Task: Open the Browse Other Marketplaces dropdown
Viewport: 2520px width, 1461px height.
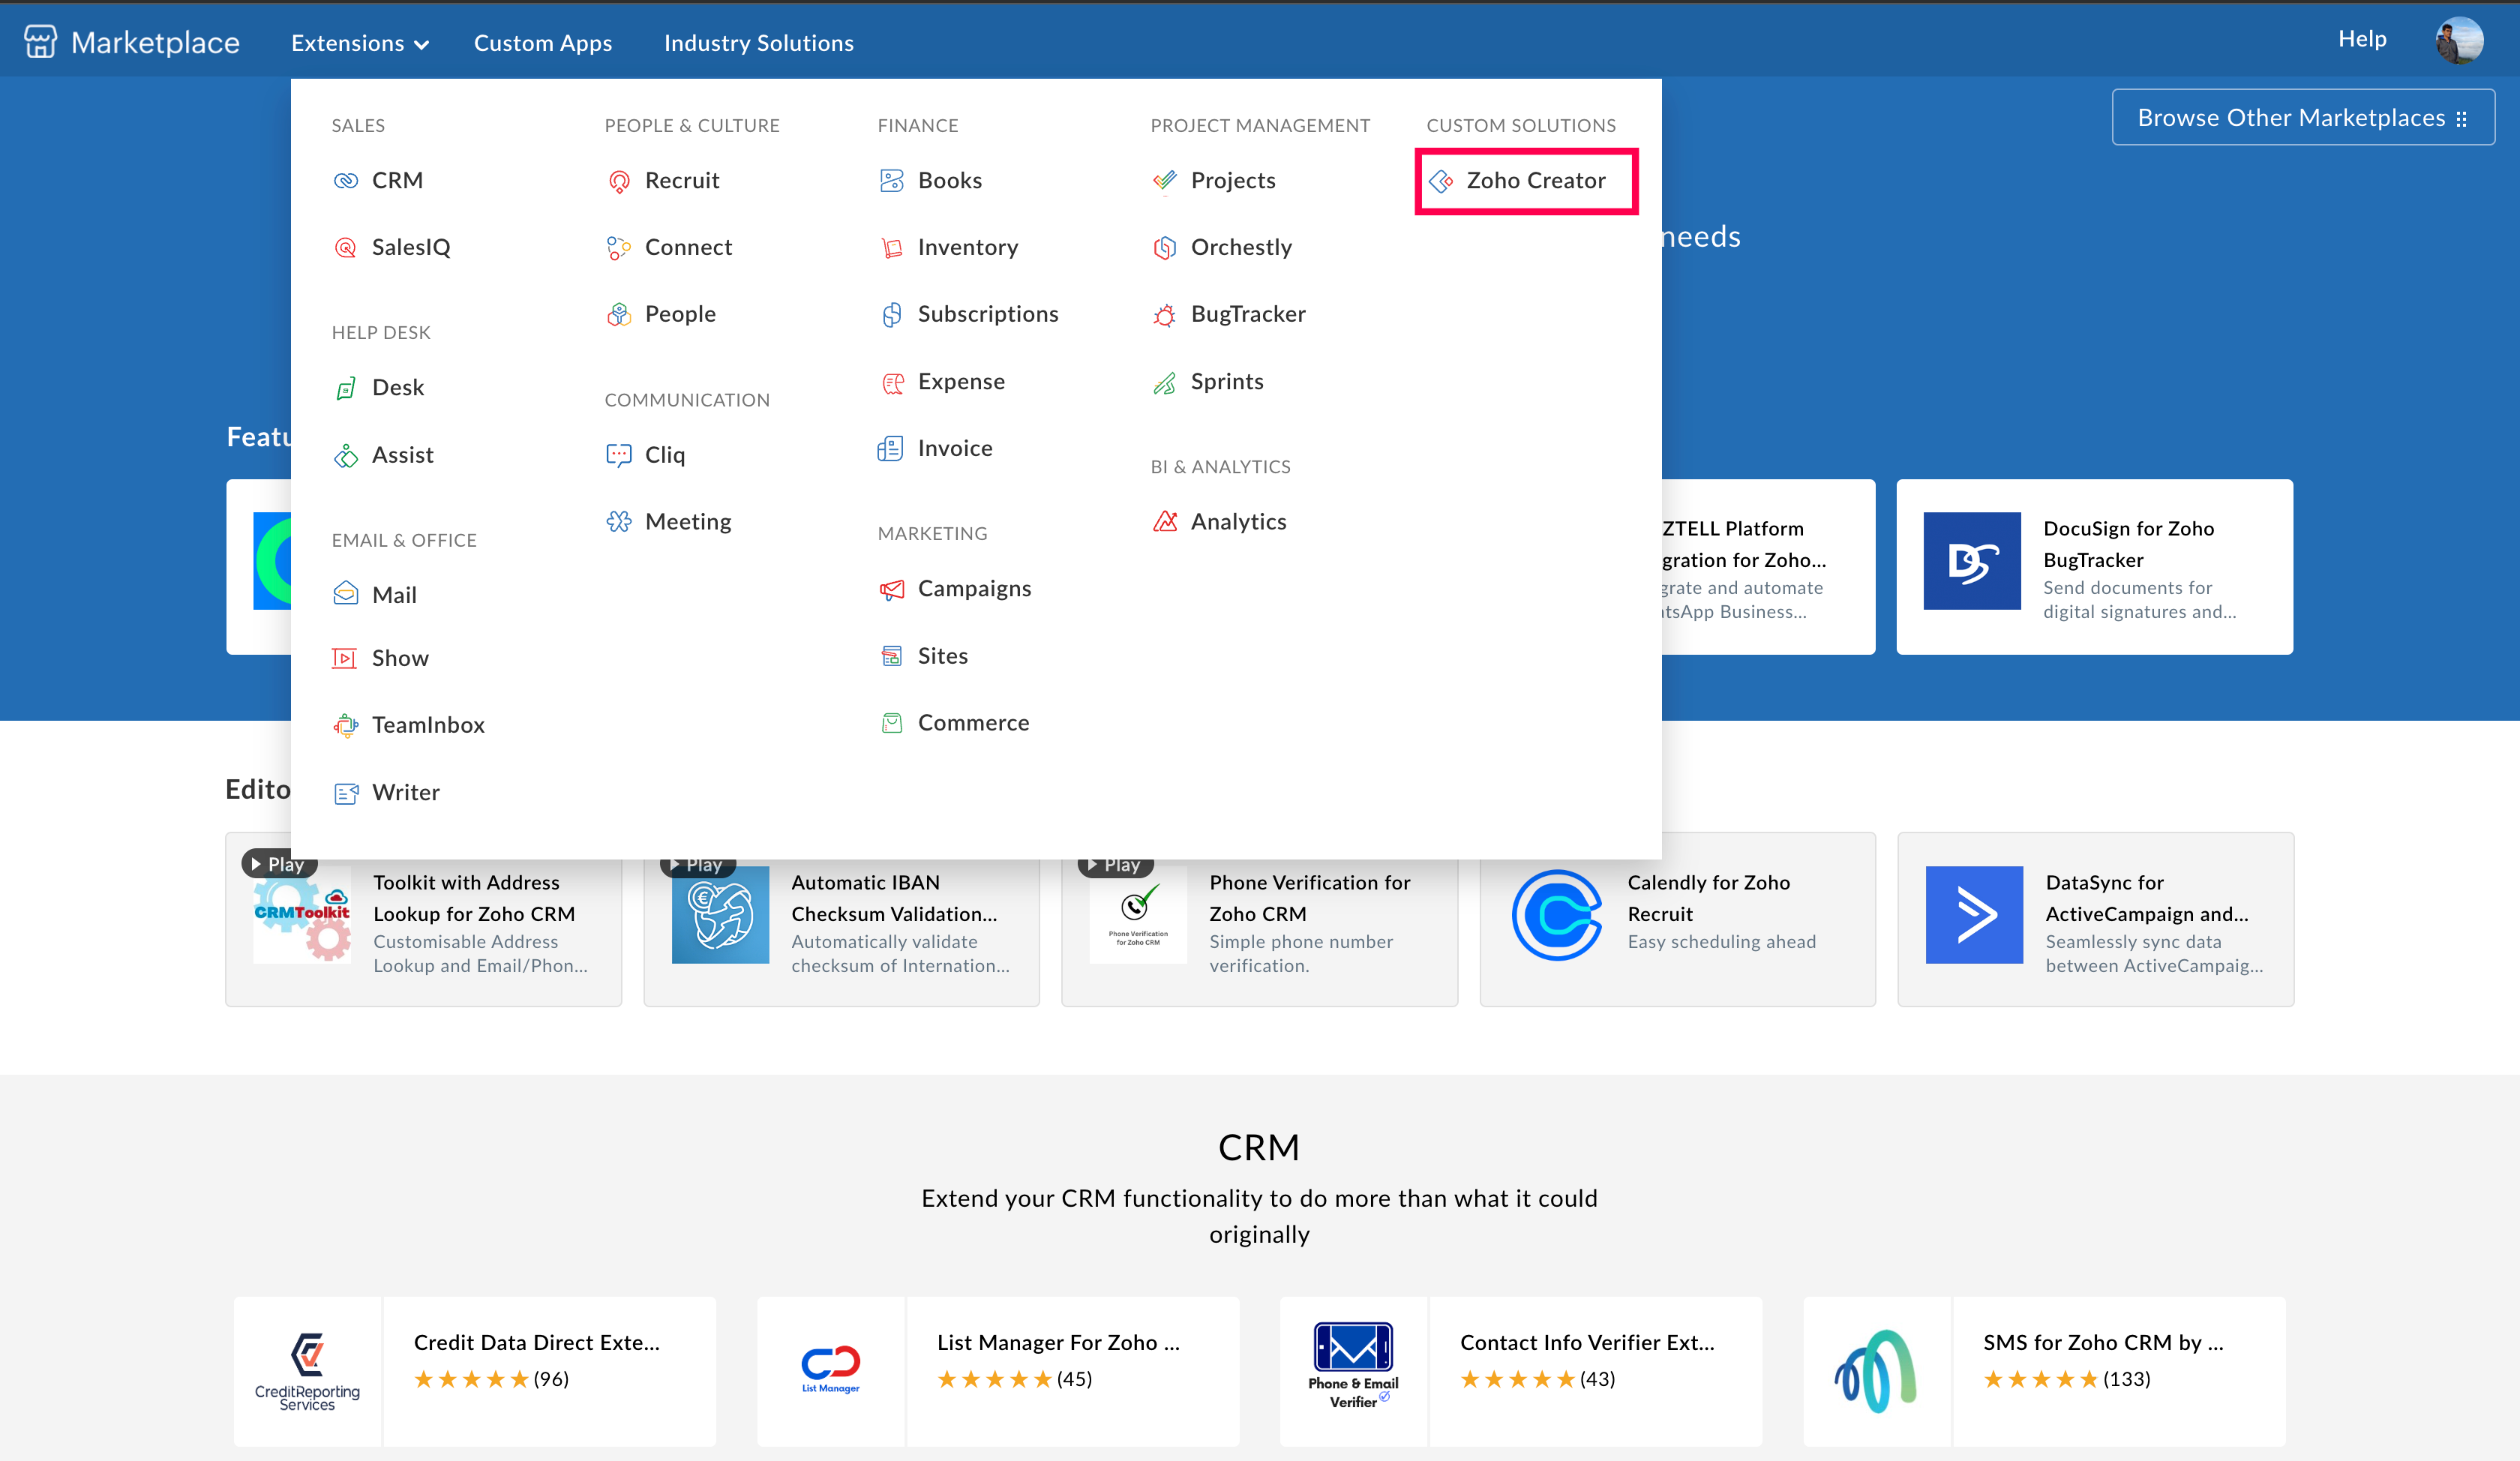Action: pyautogui.click(x=2302, y=118)
